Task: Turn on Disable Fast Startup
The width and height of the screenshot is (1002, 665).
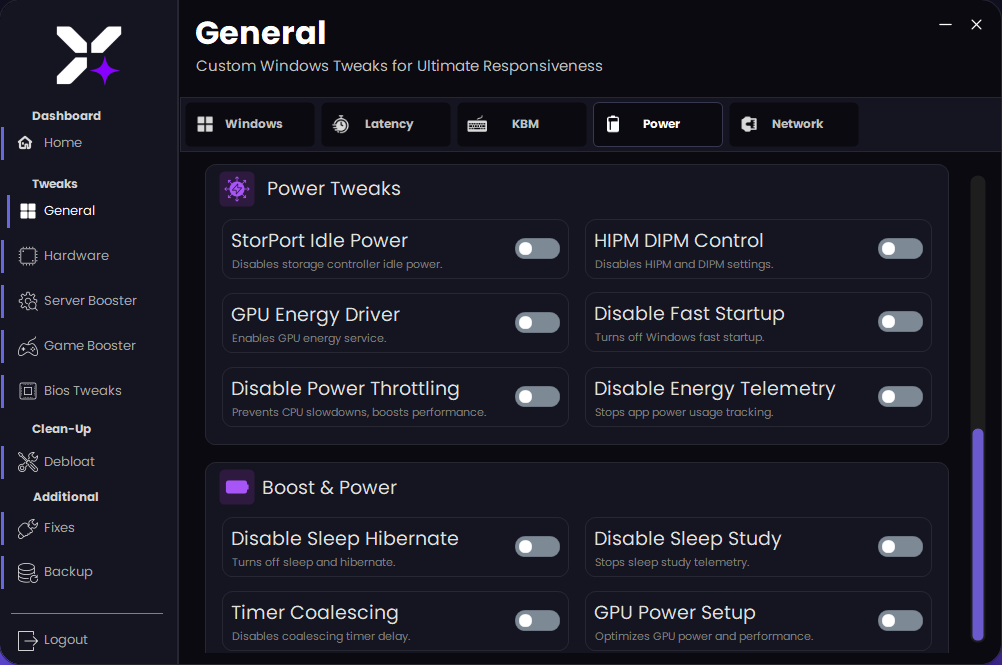Action: 900,322
